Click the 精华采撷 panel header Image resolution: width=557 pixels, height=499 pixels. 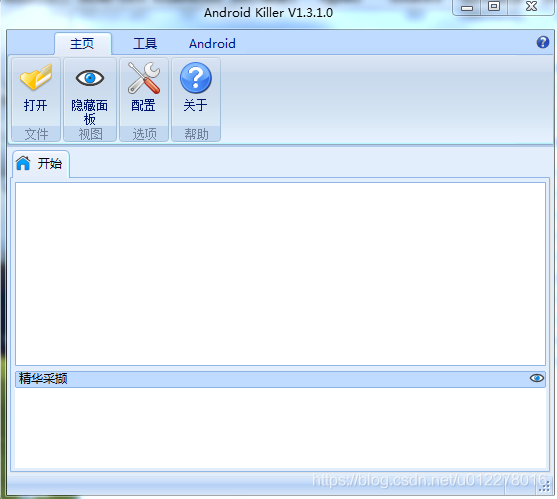tap(280, 379)
